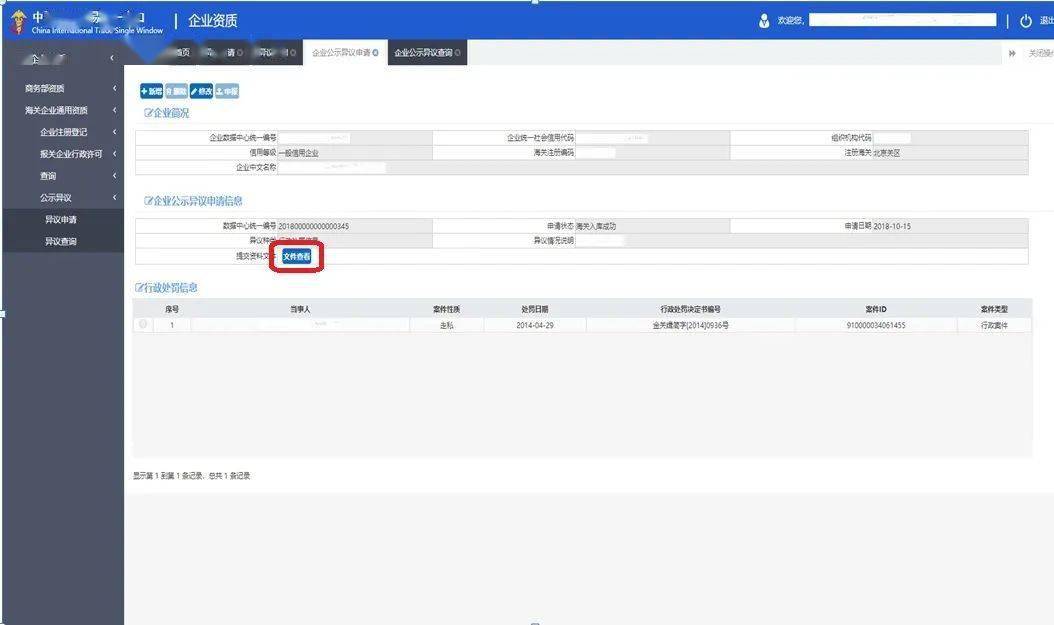1054x625 pixels.
Task: Click the double-arrow tab scroll icon
Action: coord(1012,53)
